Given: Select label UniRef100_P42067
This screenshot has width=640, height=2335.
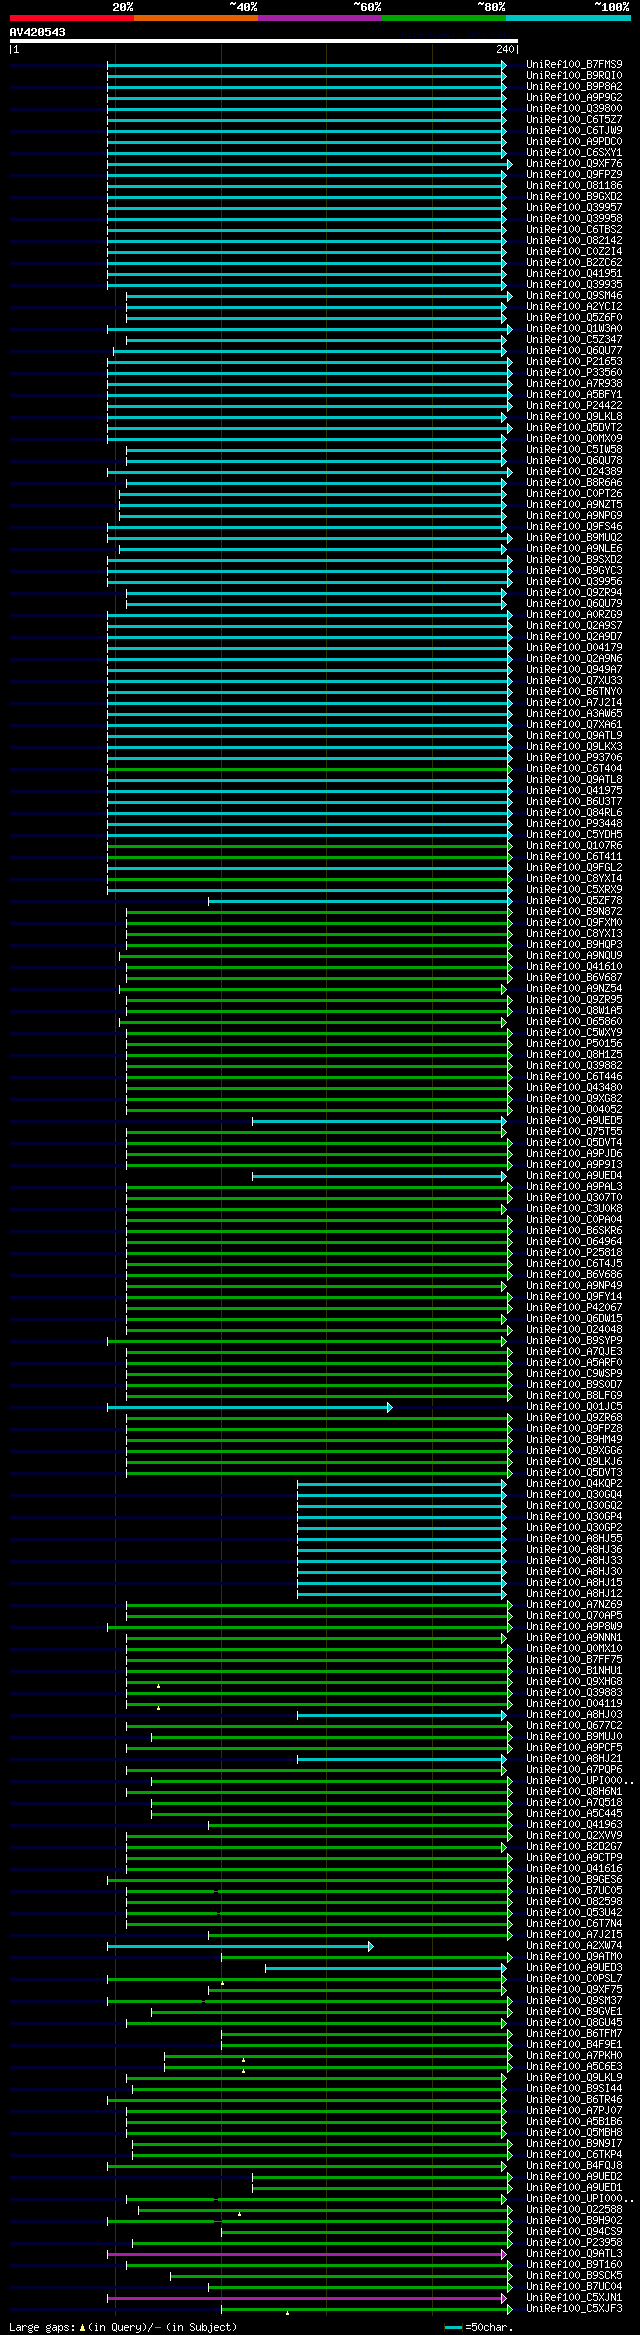Looking at the screenshot, I should 574,1307.
